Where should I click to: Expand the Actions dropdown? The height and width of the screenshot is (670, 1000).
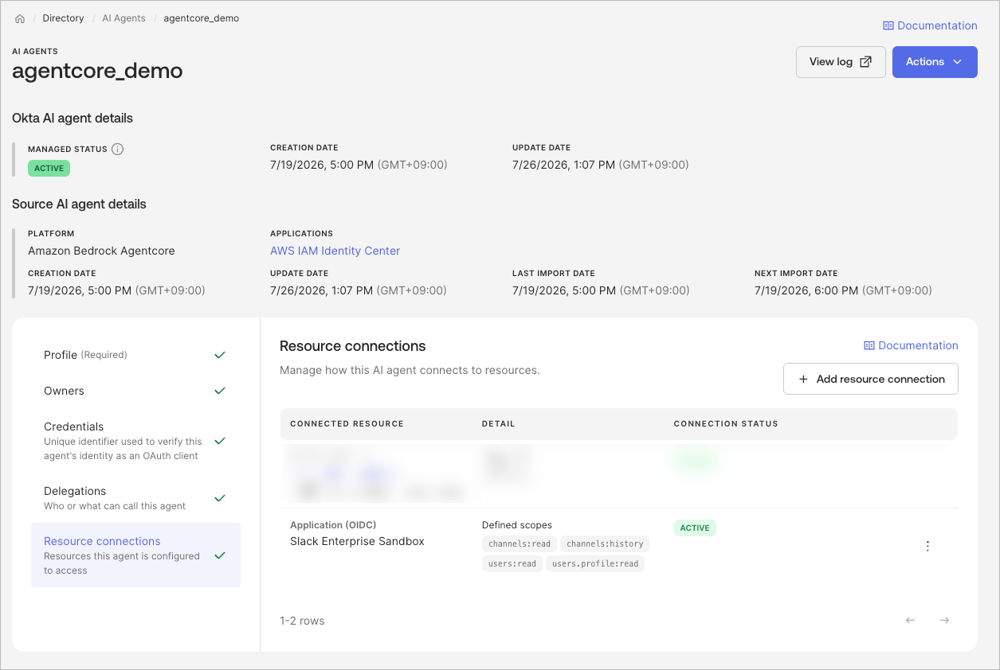tap(934, 62)
